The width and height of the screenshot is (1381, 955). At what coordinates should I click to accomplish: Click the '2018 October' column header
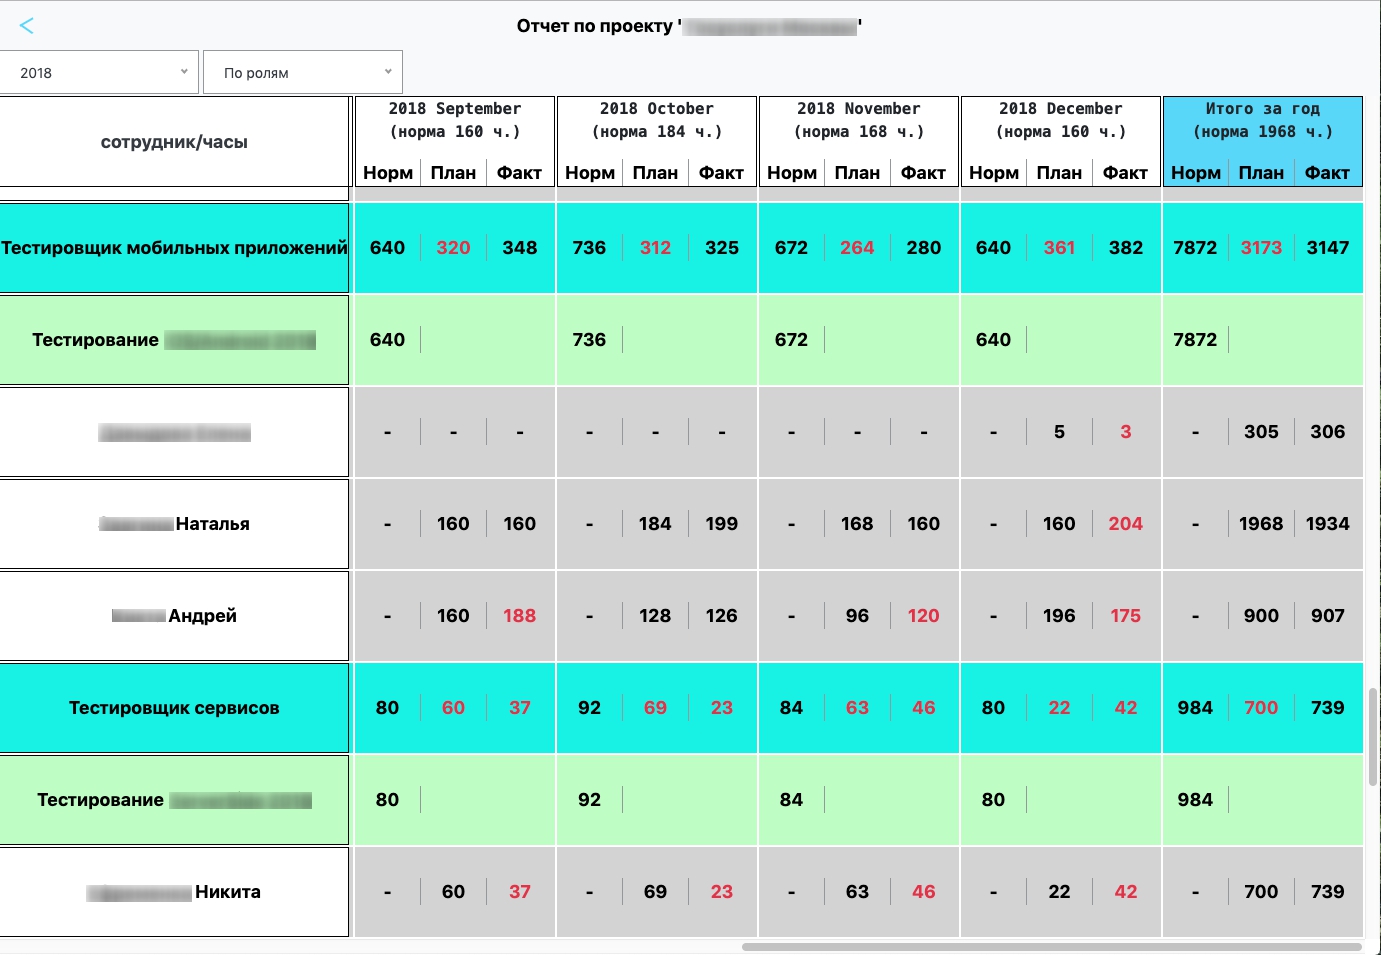click(x=657, y=120)
